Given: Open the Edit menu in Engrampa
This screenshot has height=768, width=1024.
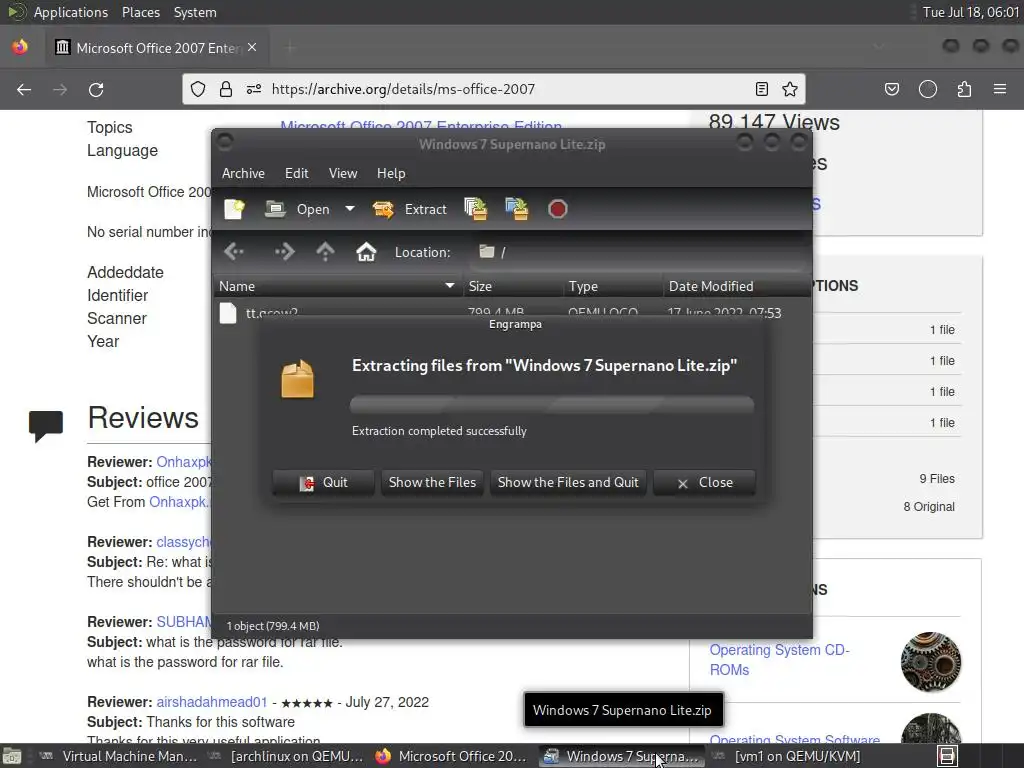Looking at the screenshot, I should [x=296, y=173].
